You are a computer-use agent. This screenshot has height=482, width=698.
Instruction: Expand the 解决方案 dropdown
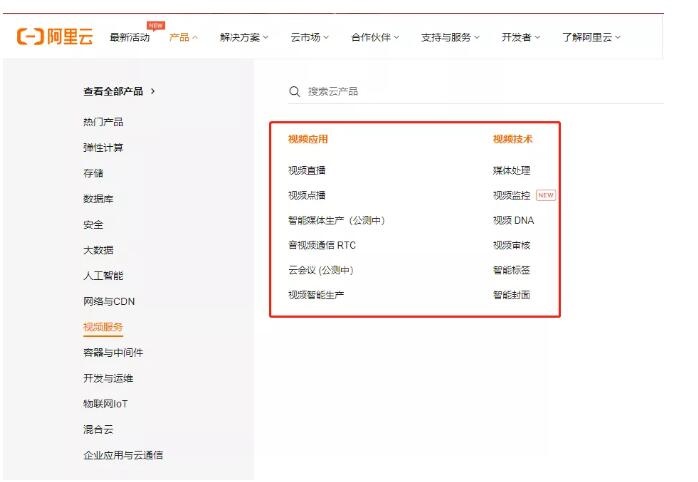pyautogui.click(x=244, y=37)
